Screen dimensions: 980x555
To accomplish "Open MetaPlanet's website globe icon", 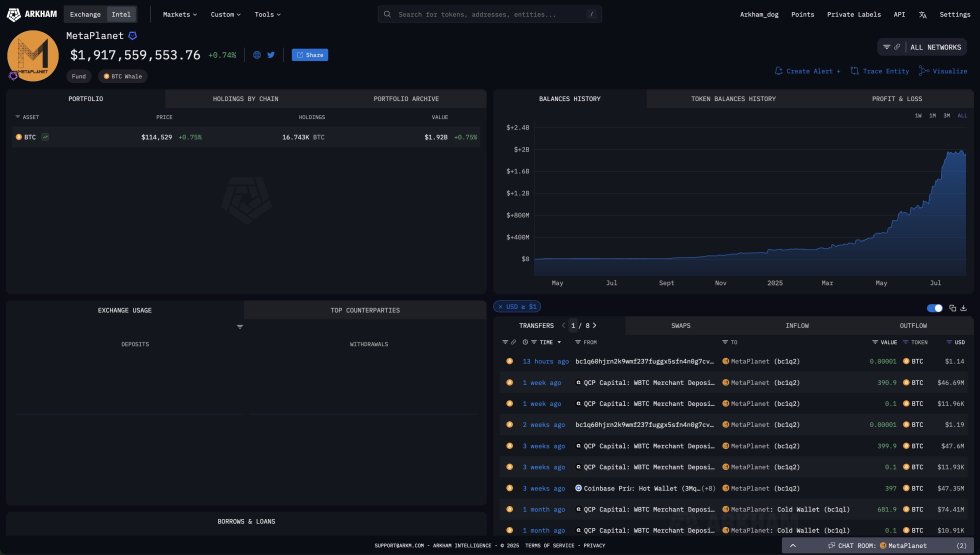I will click(257, 55).
